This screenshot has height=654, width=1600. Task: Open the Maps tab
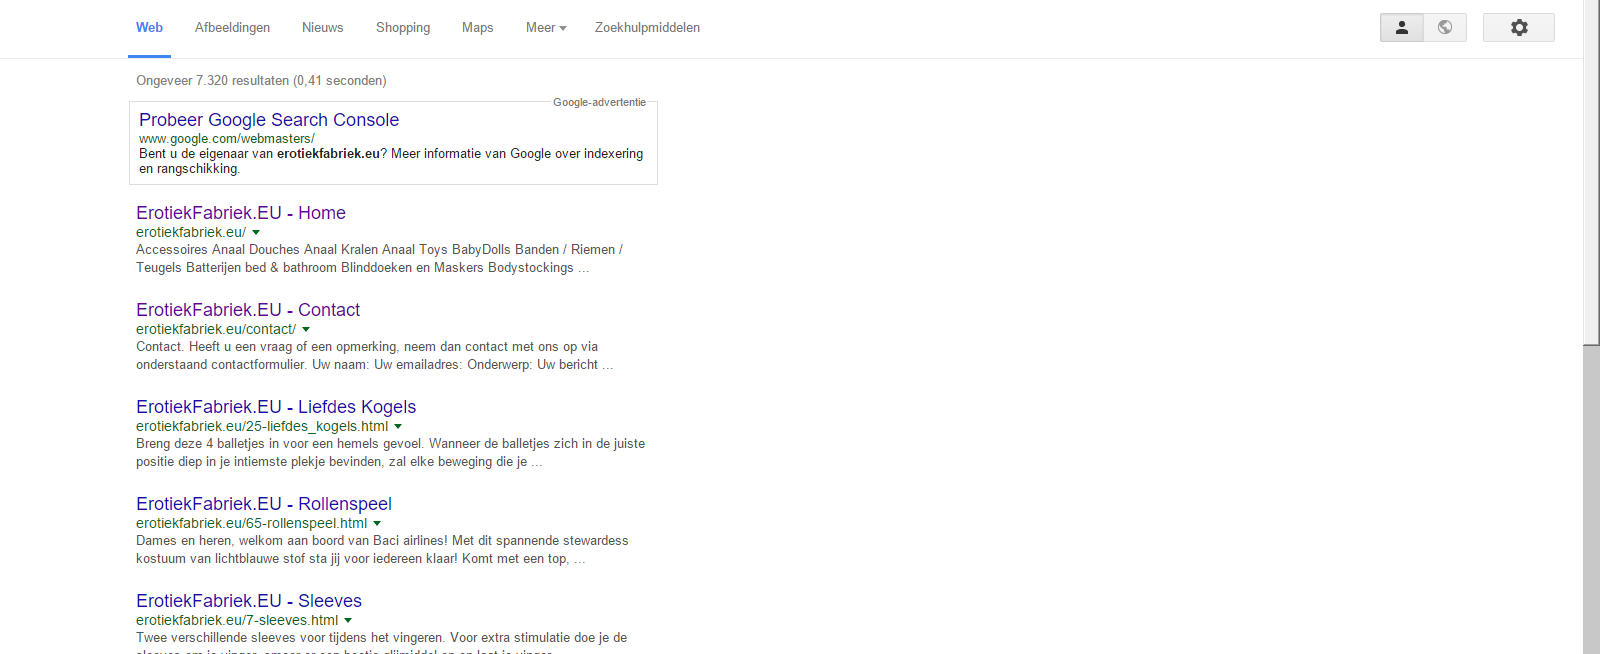(477, 28)
